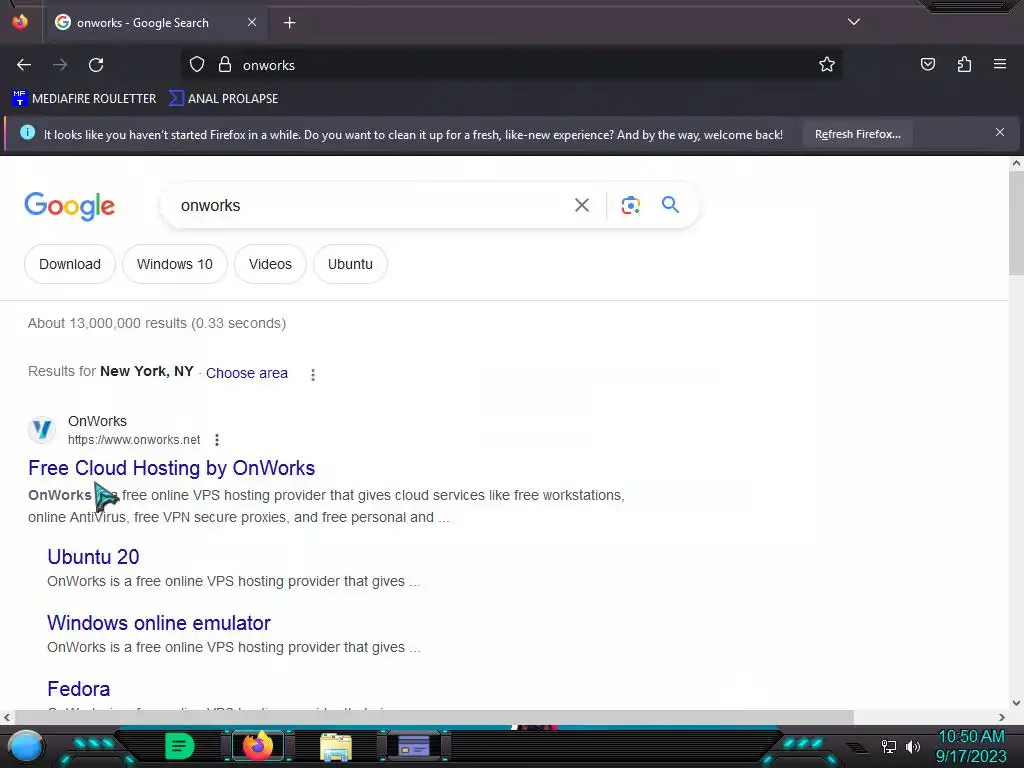Screen dimensions: 1024x768
Task: Open the Fedora sitelink
Action: coord(78,689)
